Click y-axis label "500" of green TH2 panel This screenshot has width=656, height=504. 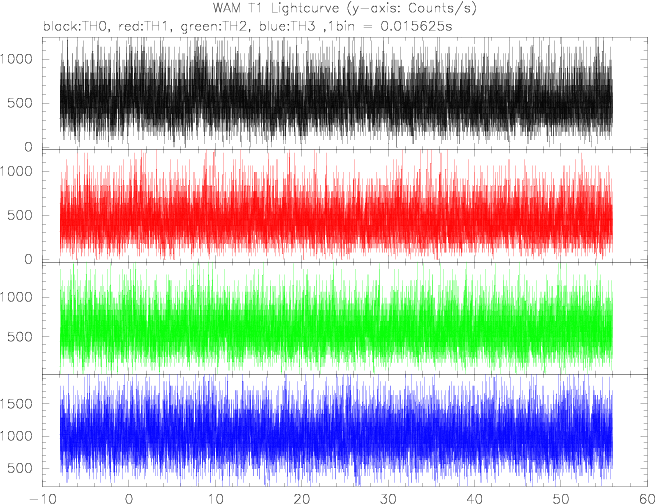(x=20, y=337)
